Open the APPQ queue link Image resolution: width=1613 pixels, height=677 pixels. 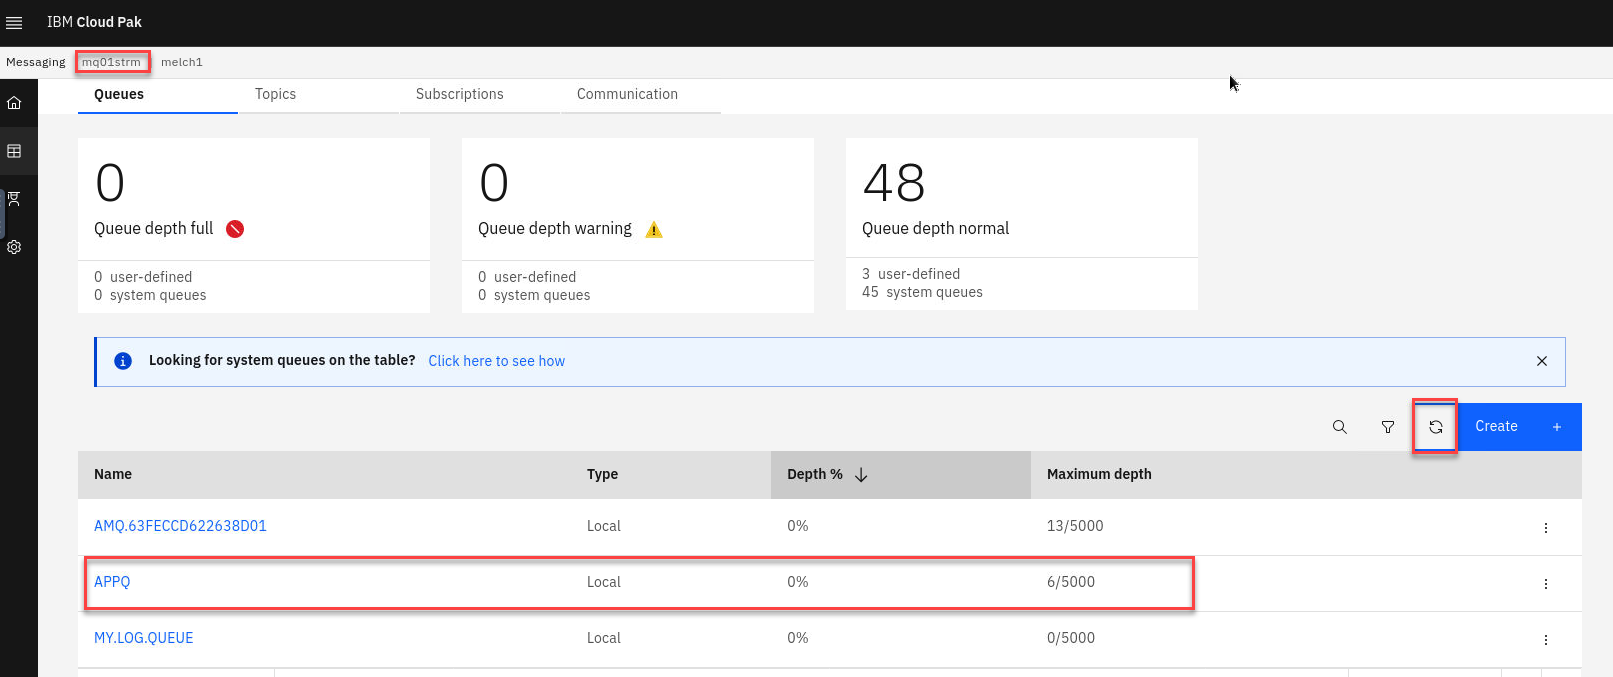click(112, 582)
